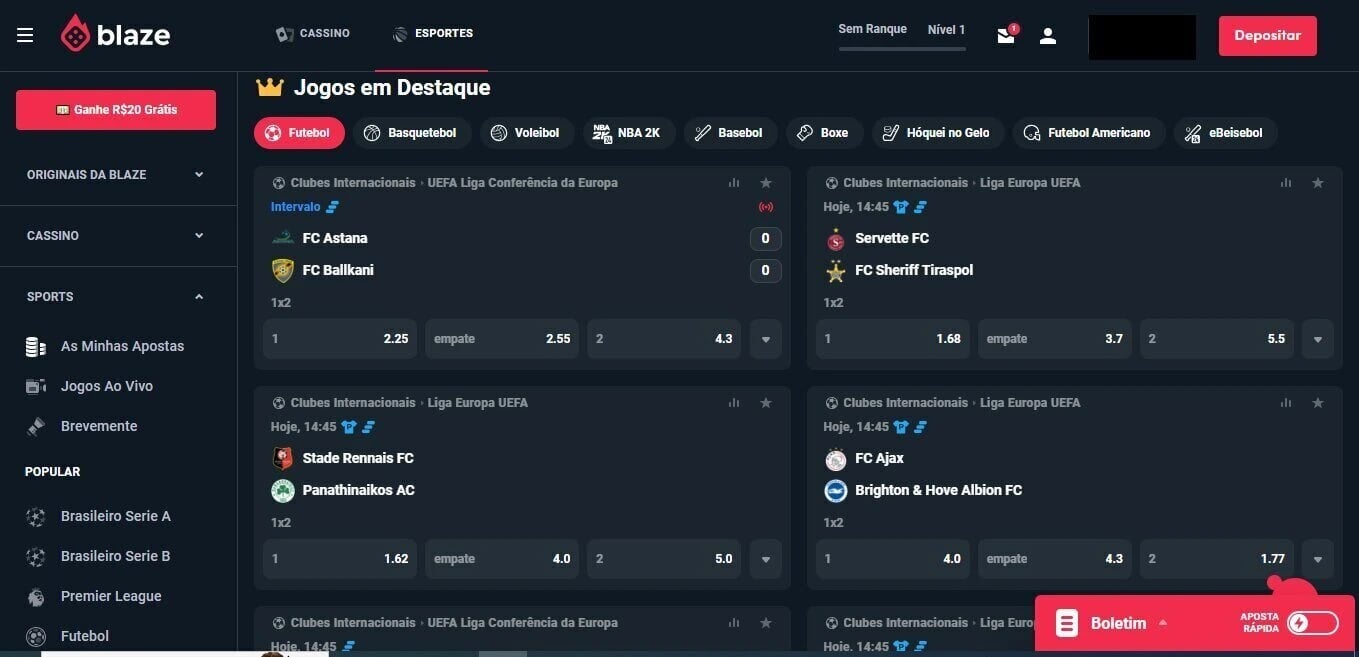This screenshot has width=1359, height=657.
Task: Bet on FC Astana win at 2.25
Action: [x=340, y=339]
